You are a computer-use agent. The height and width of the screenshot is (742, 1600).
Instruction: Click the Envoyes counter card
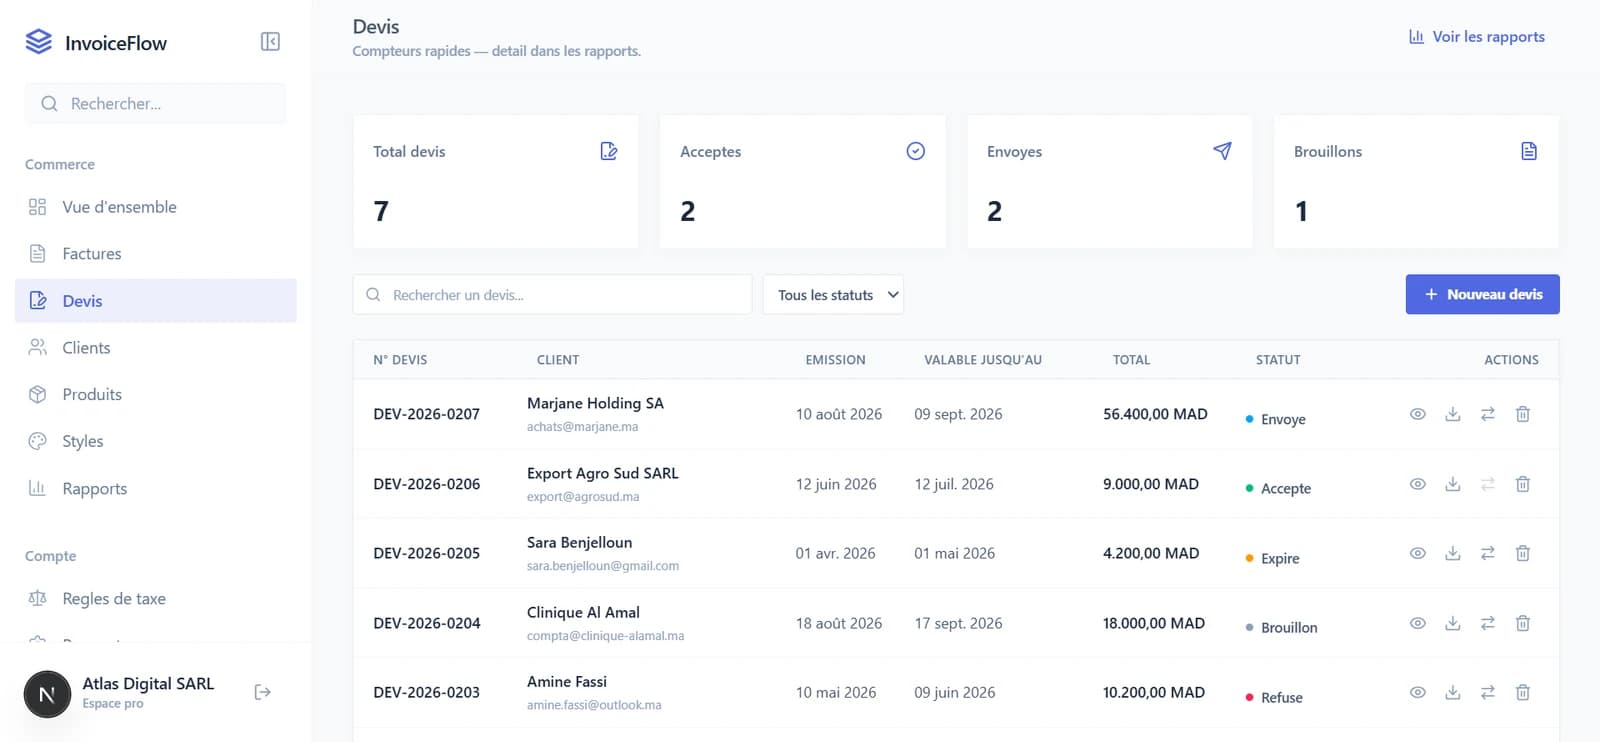(1110, 182)
